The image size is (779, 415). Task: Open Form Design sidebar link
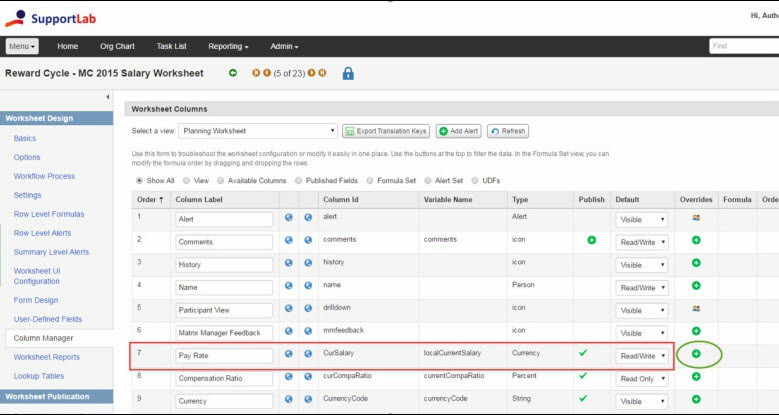36,300
